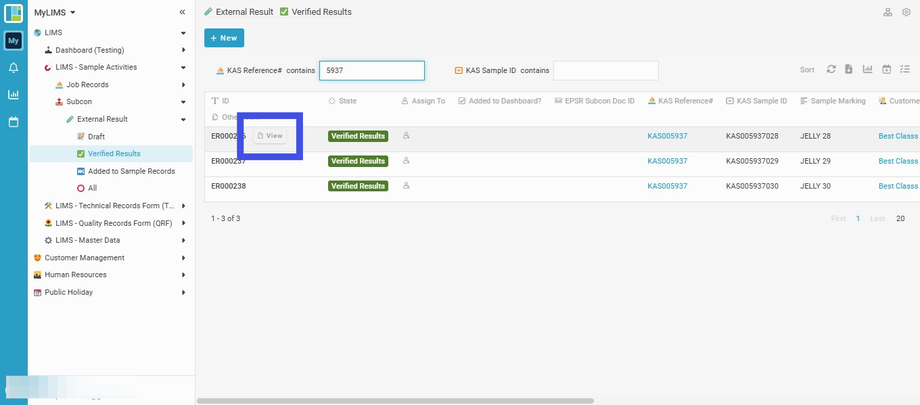
Task: Expand LIMS - Master Data node
Action: tap(184, 241)
